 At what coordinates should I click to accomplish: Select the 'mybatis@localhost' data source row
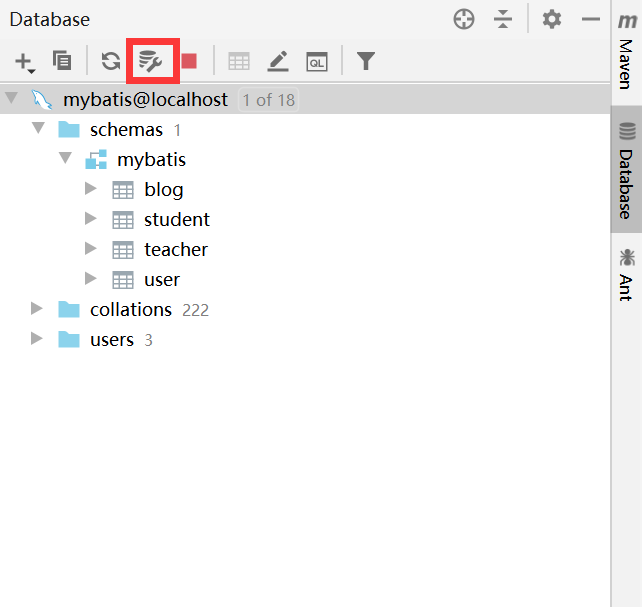[305, 99]
